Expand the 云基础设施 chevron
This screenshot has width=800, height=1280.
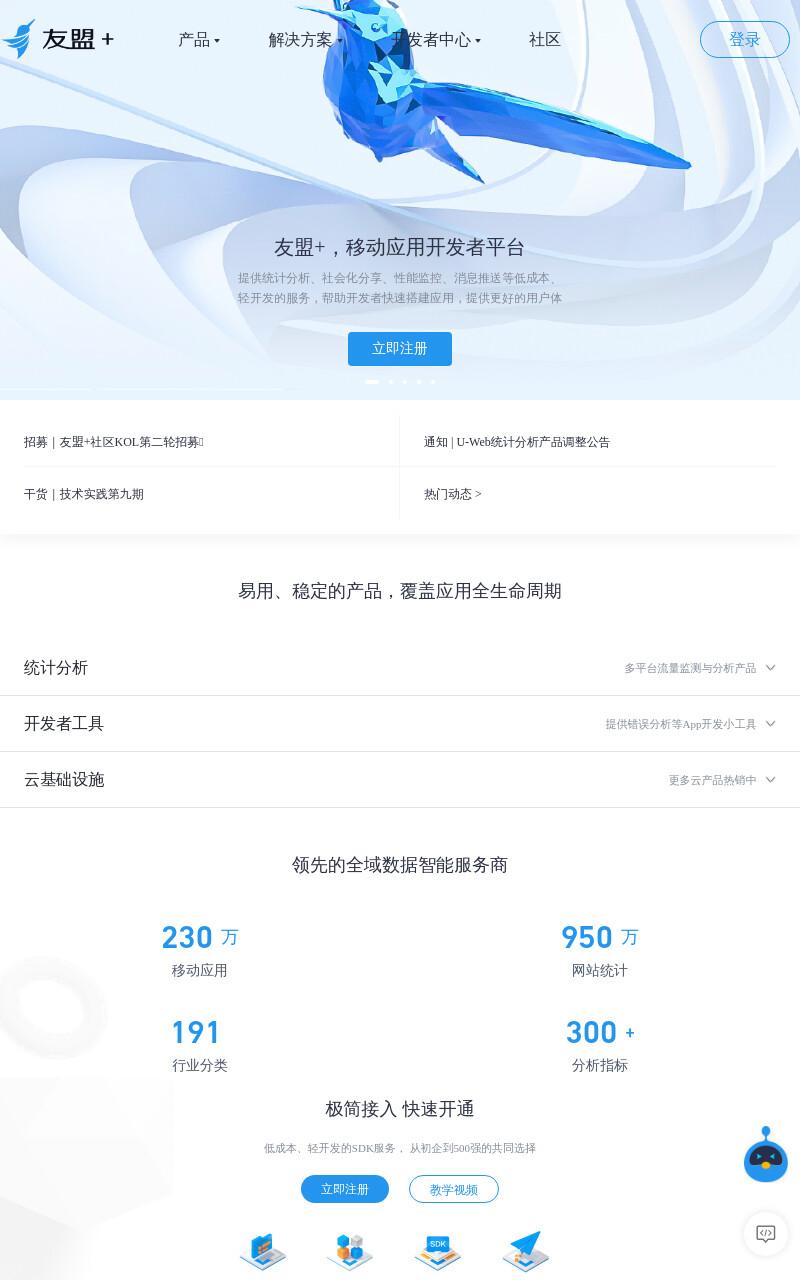click(x=770, y=780)
